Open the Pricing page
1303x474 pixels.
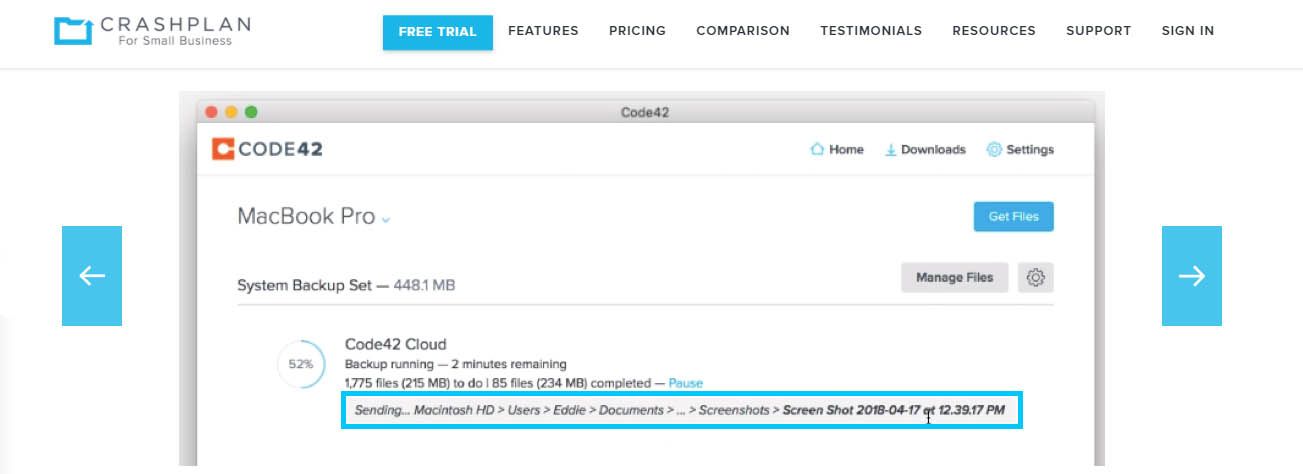tap(637, 31)
